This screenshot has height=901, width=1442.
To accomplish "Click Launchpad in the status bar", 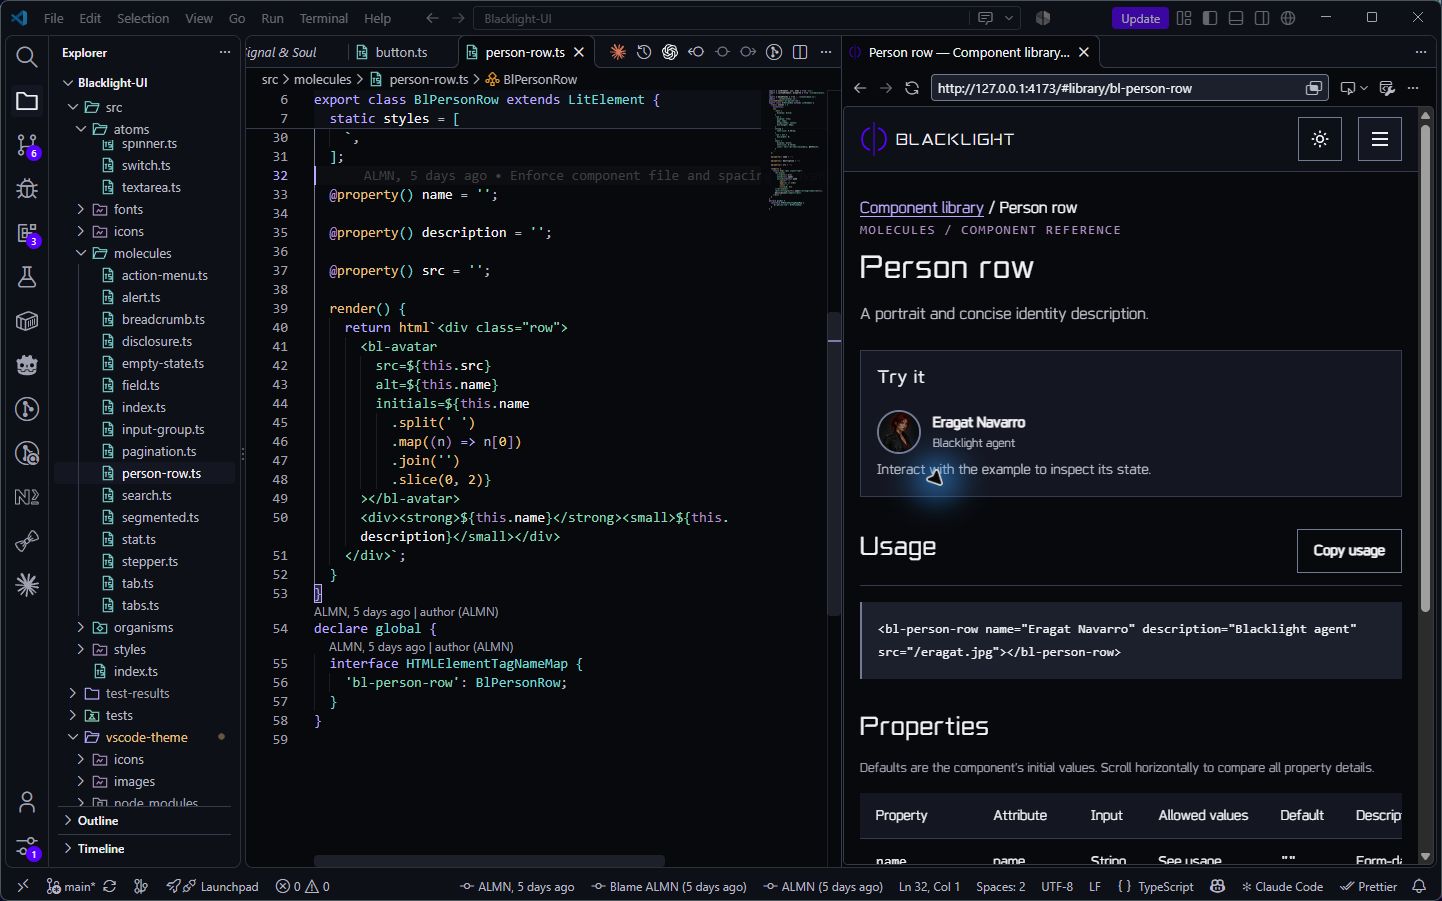I will pos(213,886).
